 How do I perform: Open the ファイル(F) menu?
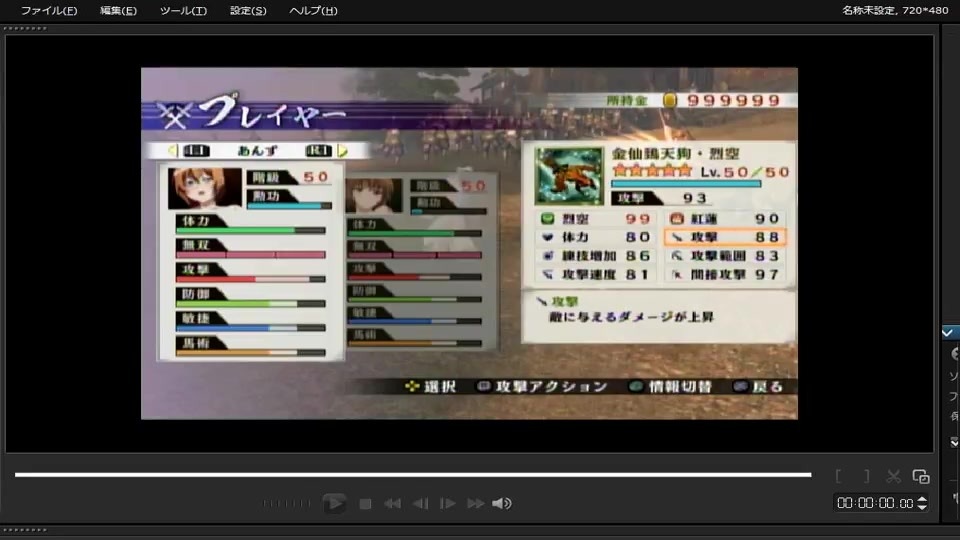point(49,10)
